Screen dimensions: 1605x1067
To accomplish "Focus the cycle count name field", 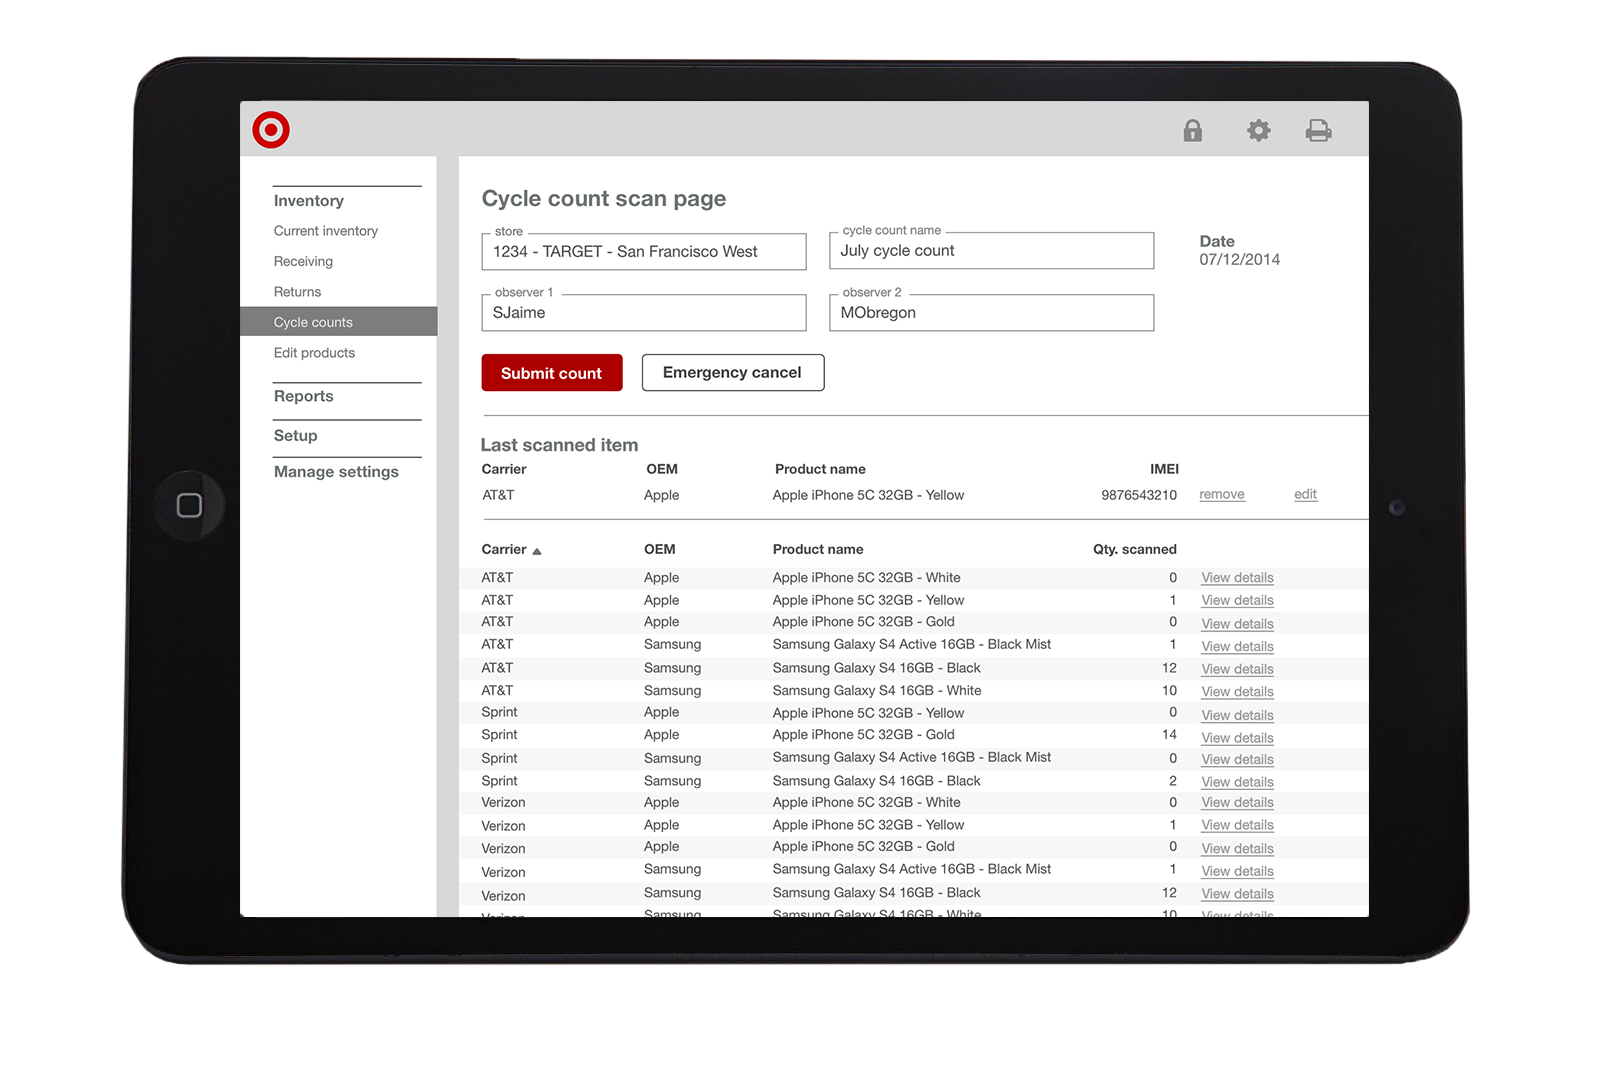I will 991,251.
